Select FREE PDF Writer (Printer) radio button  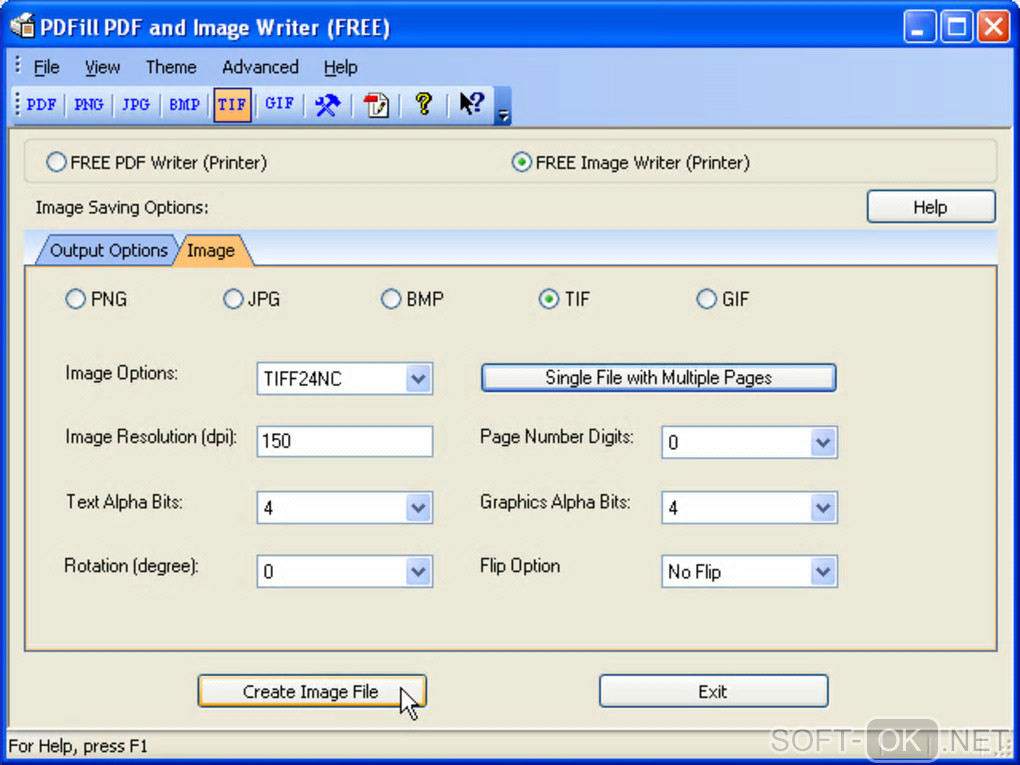pyautogui.click(x=56, y=162)
